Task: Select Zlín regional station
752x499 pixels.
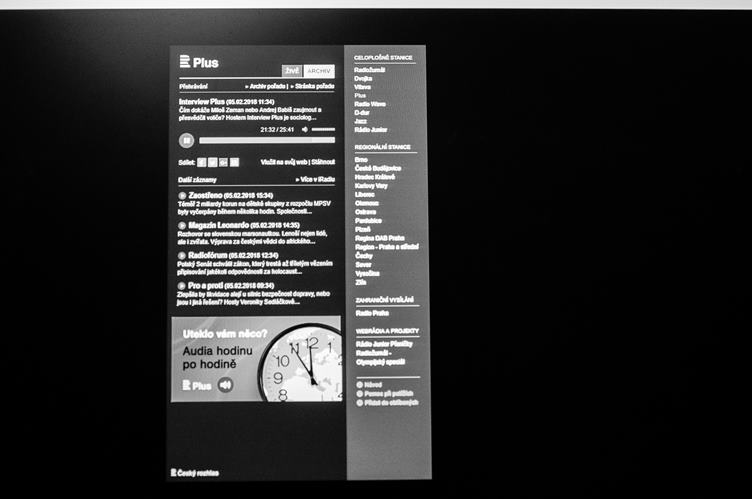Action: [x=361, y=283]
